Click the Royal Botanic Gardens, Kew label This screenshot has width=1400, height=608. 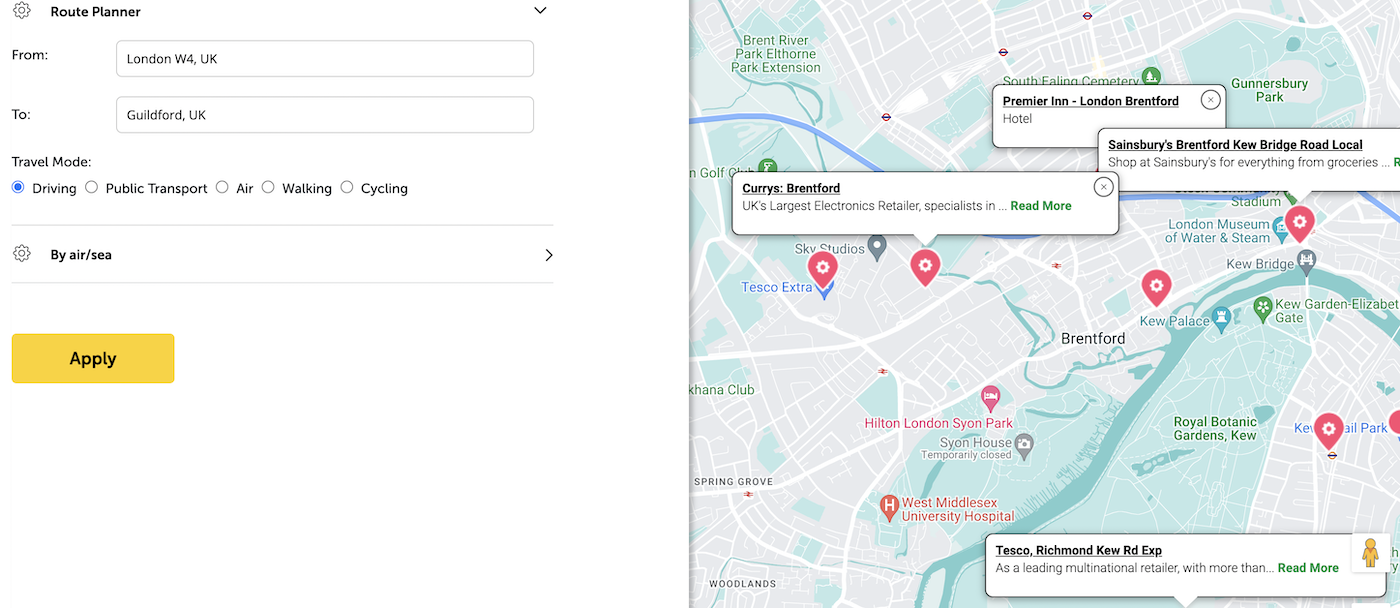1215,429
